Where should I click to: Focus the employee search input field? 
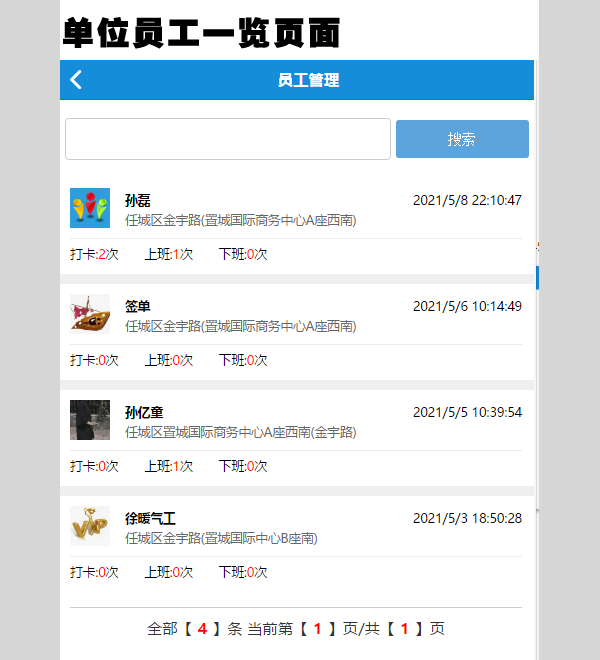click(x=227, y=139)
